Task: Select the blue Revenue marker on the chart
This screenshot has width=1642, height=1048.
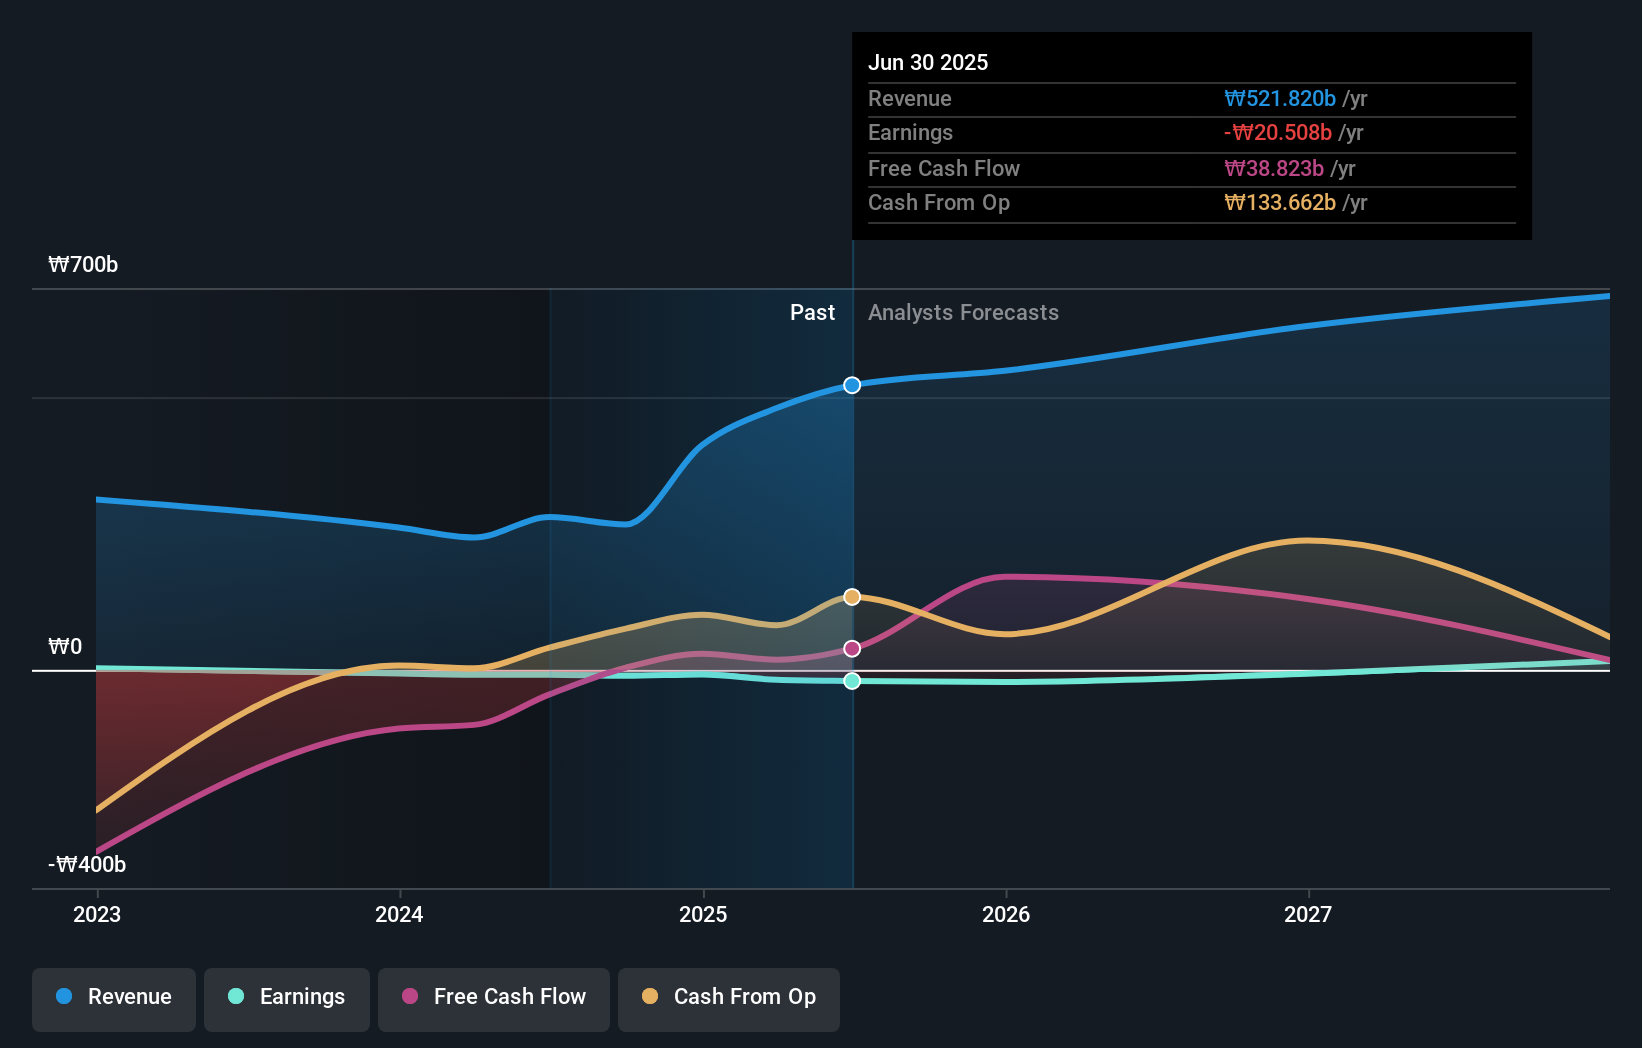Action: (x=852, y=385)
